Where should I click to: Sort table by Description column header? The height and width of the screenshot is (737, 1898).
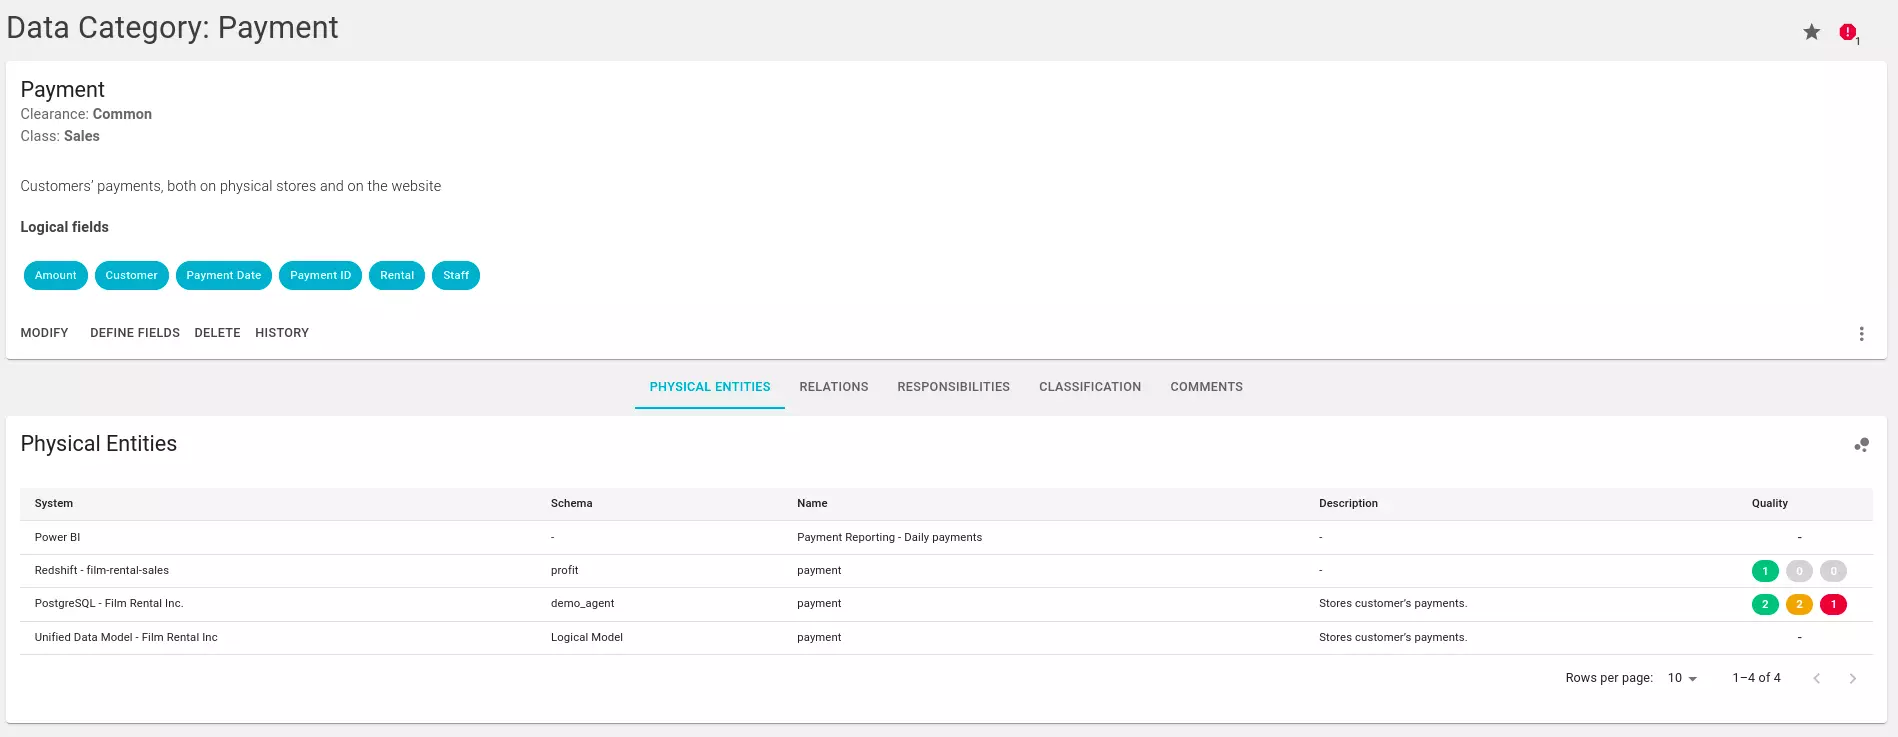pyautogui.click(x=1348, y=503)
